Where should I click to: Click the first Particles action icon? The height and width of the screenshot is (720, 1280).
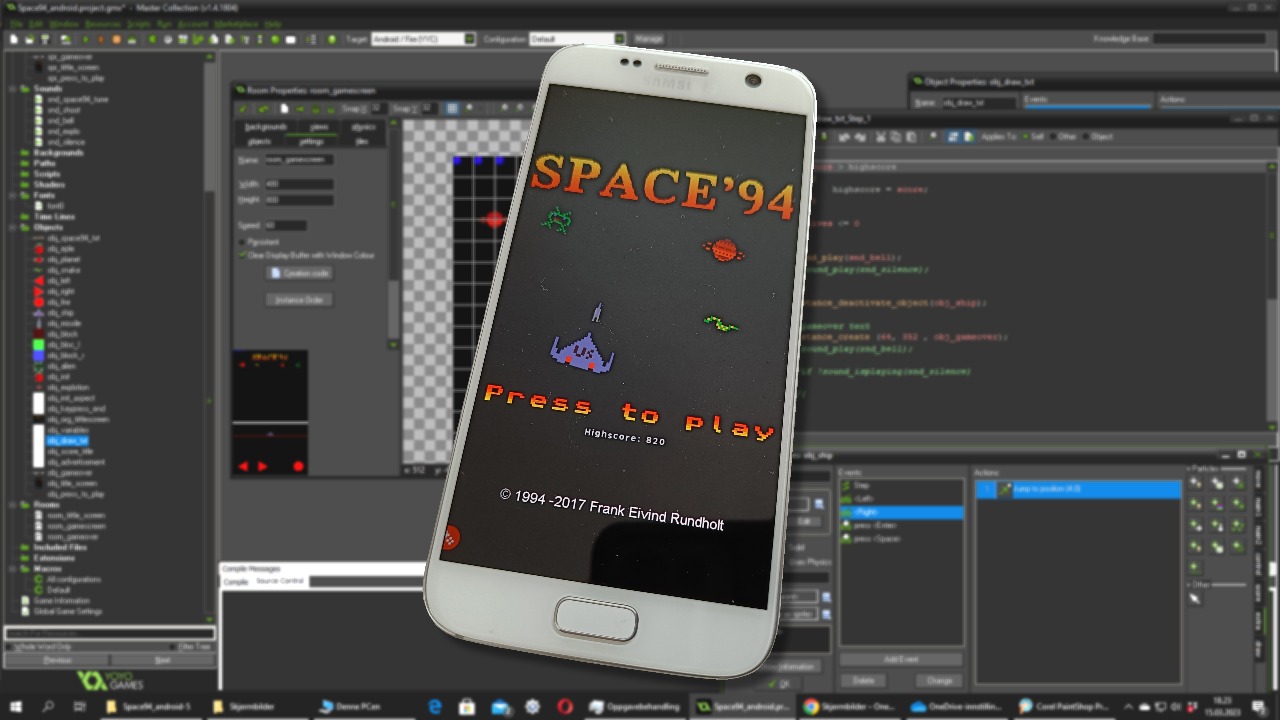click(x=1195, y=483)
